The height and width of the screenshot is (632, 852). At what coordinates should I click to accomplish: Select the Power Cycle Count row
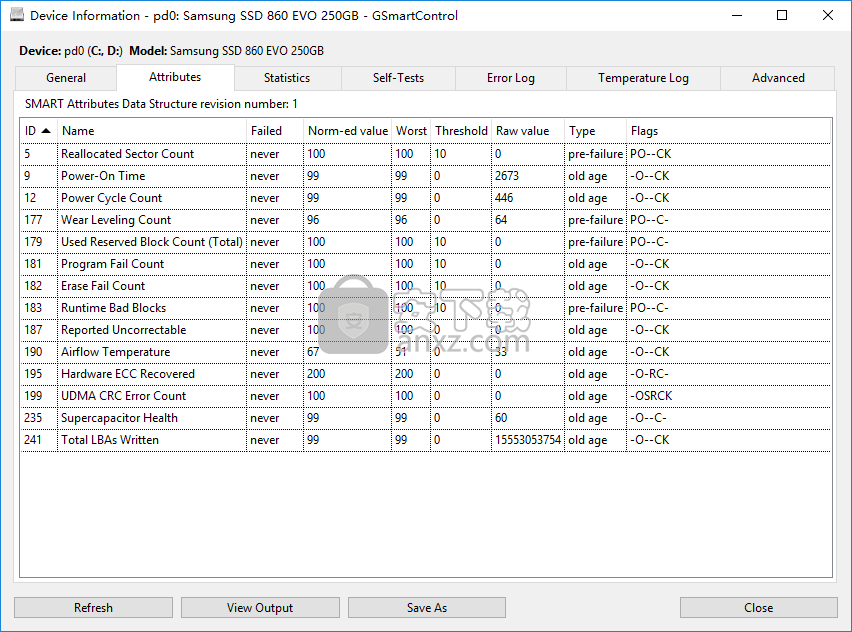tap(425, 198)
